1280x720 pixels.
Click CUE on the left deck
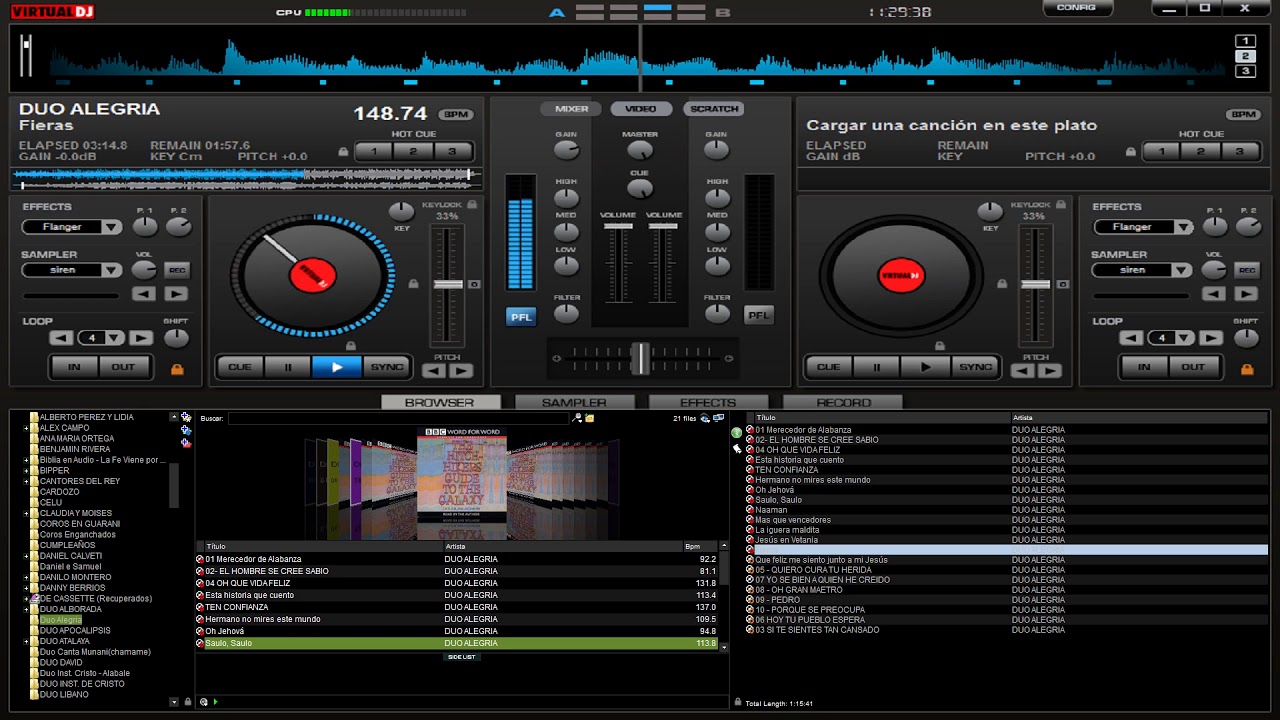[240, 367]
